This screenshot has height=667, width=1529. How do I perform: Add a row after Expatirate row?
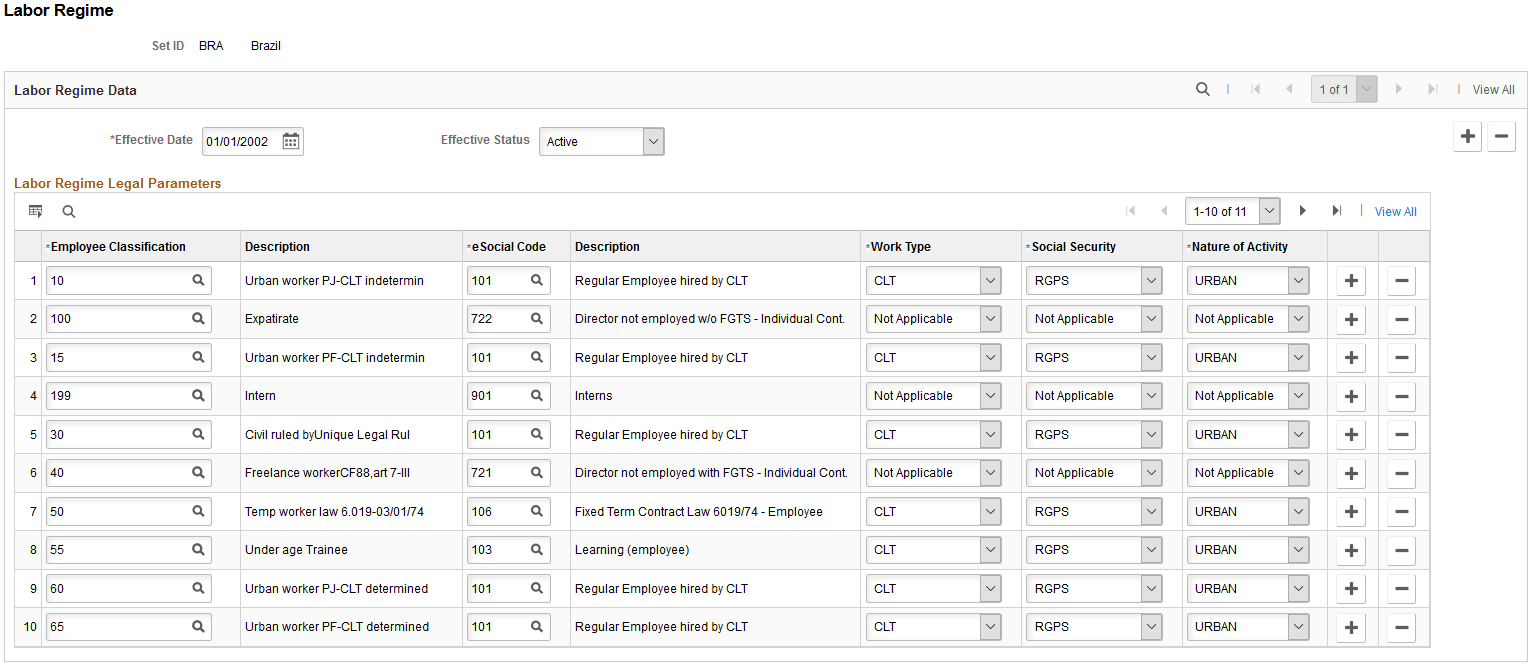tap(1351, 320)
